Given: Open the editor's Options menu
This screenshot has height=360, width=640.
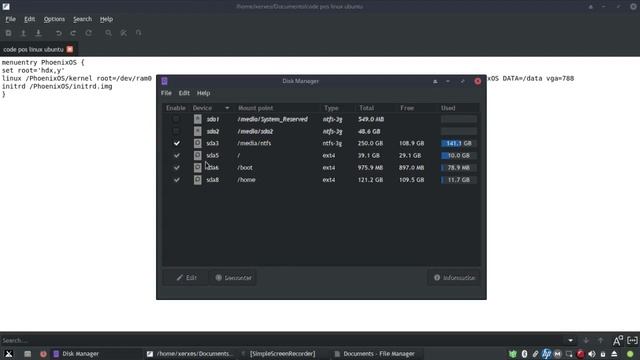Looking at the screenshot, I should (54, 19).
